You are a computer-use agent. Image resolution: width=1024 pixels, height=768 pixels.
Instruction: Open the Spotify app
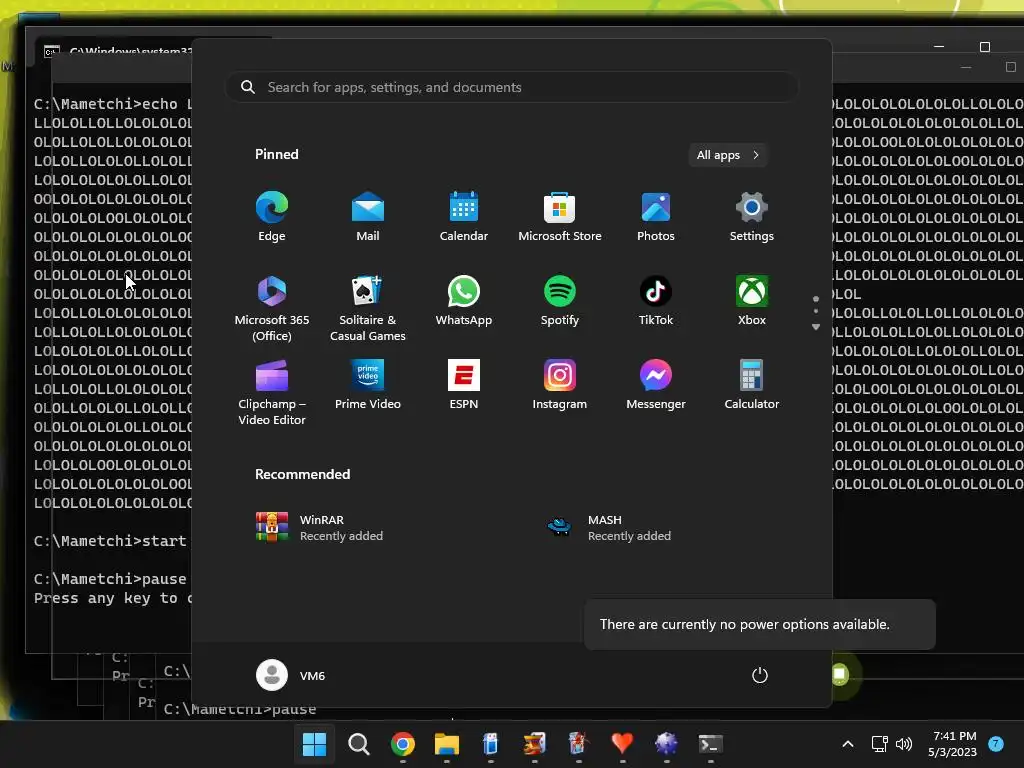[x=560, y=300]
